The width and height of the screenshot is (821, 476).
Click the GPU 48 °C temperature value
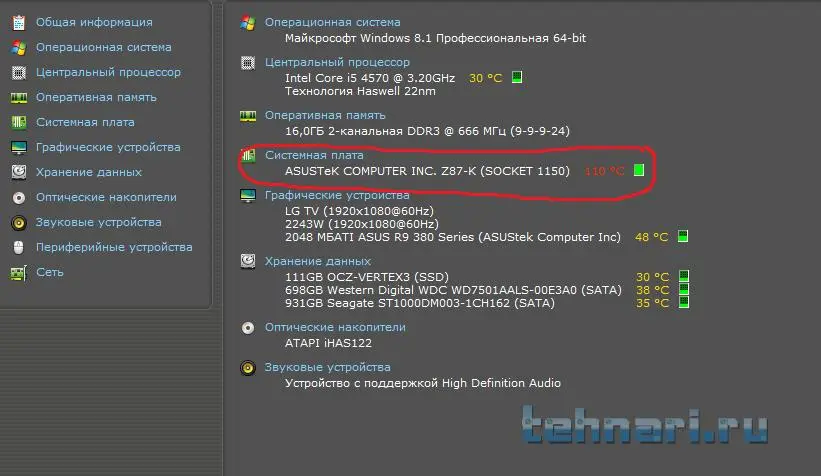point(651,237)
